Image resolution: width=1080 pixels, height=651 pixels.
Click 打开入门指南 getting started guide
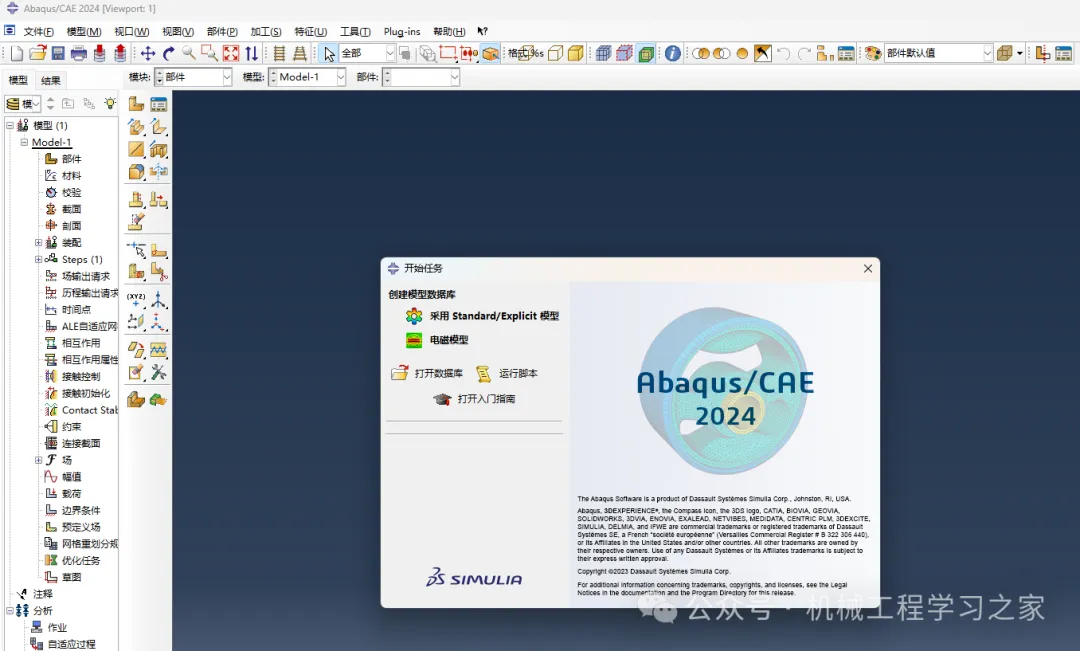pyautogui.click(x=474, y=399)
